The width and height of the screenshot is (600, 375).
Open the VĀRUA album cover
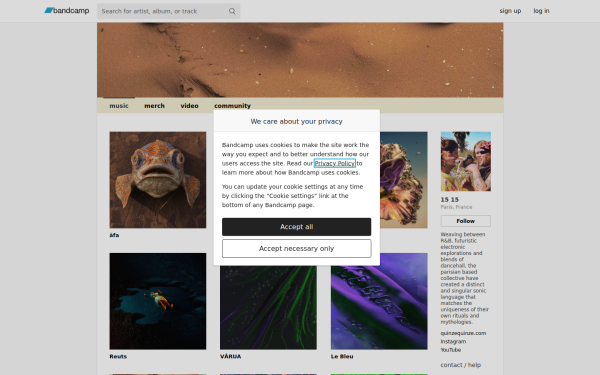268,308
